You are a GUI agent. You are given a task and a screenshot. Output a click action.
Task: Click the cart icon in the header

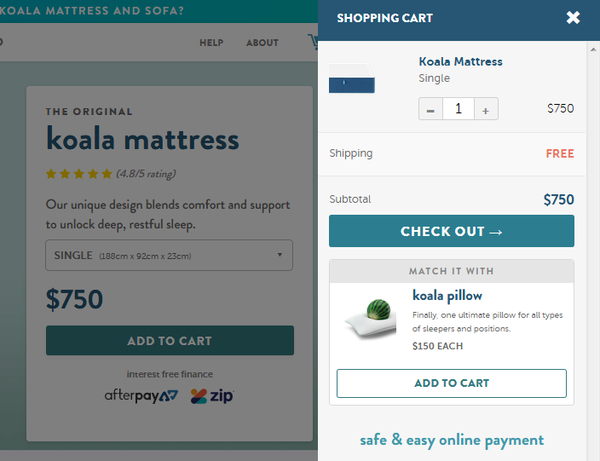coord(312,43)
